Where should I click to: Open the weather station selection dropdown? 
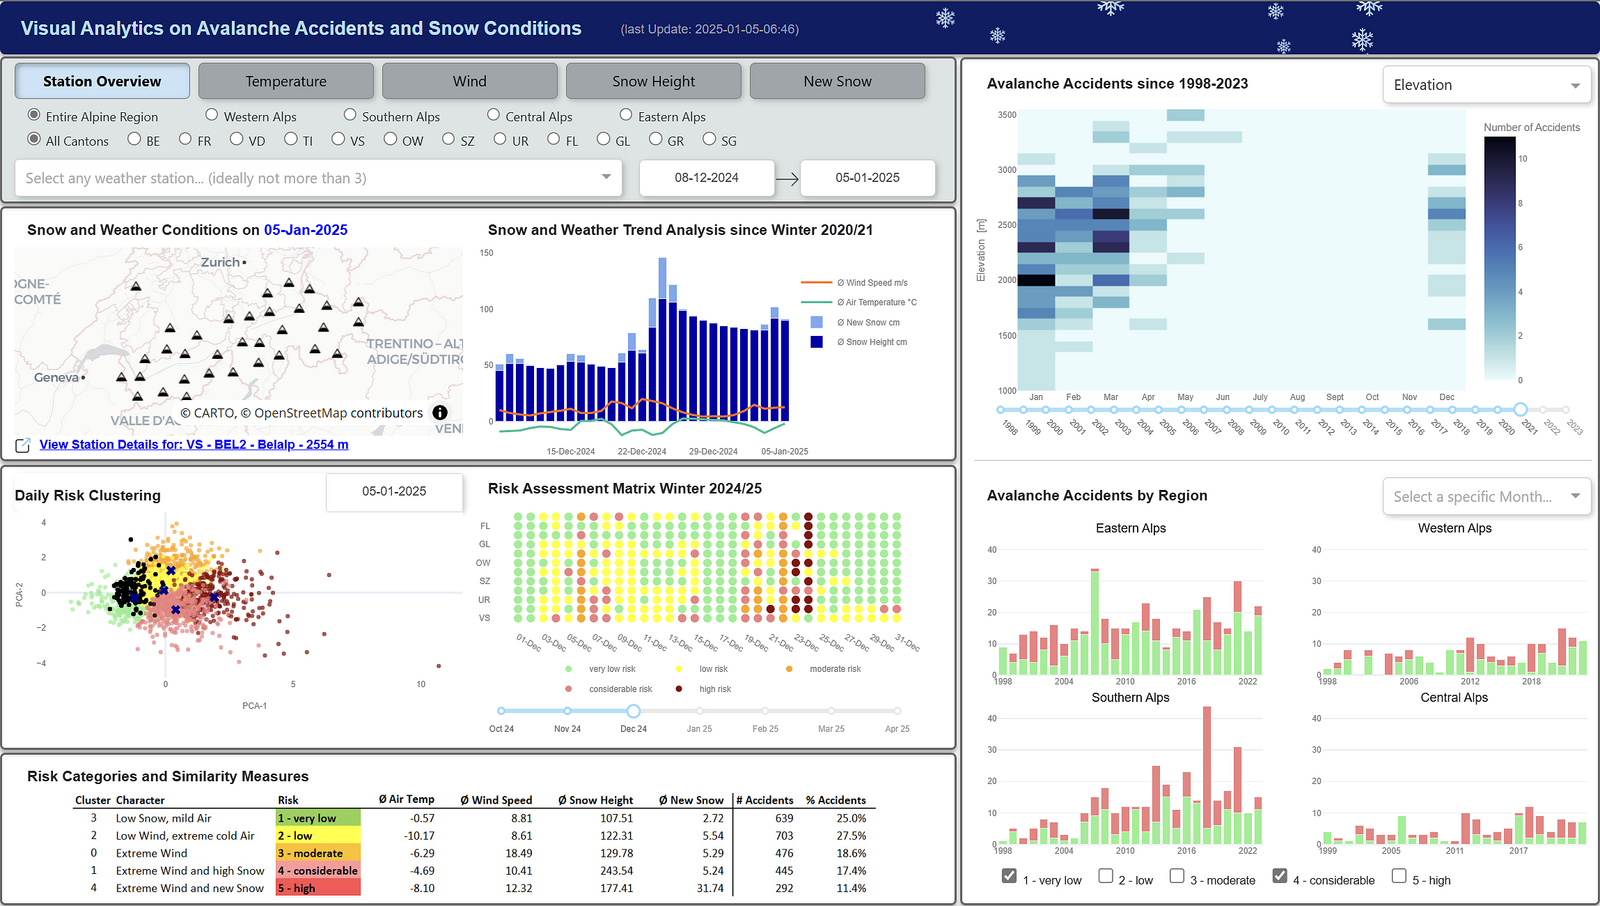[318, 178]
